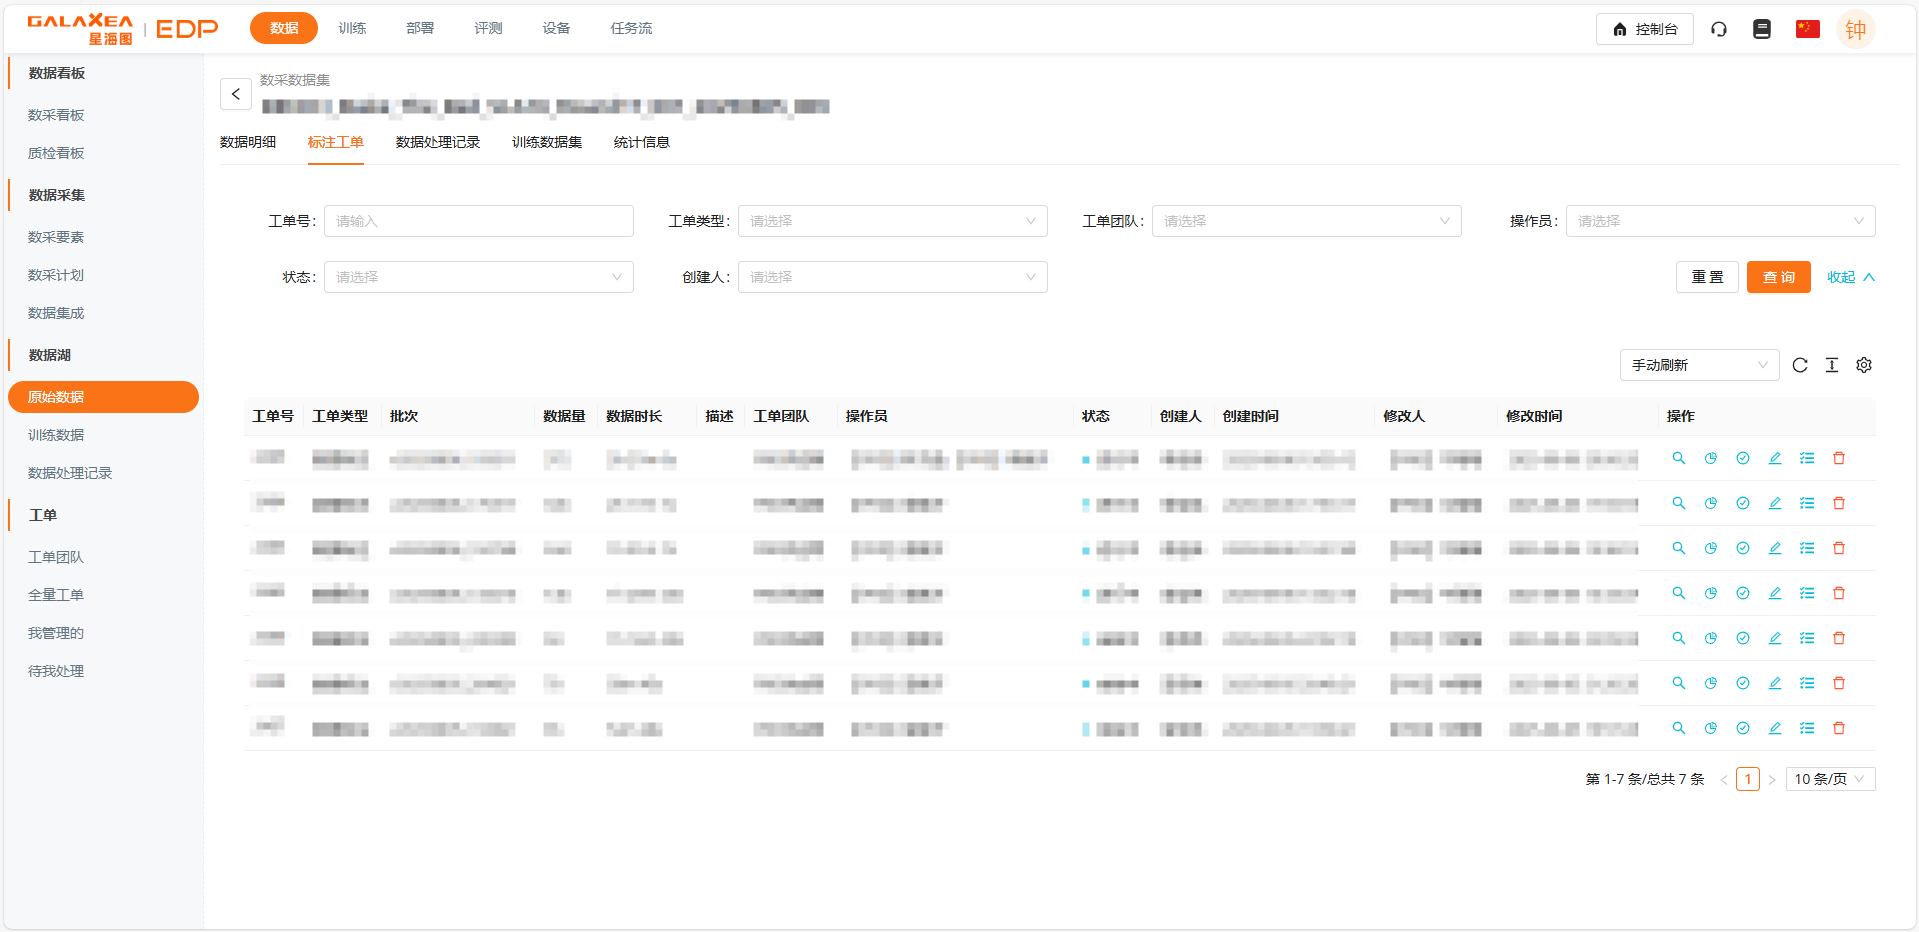Click the pie chart icon in fourth row
This screenshot has width=1919, height=932.
tap(1711, 593)
